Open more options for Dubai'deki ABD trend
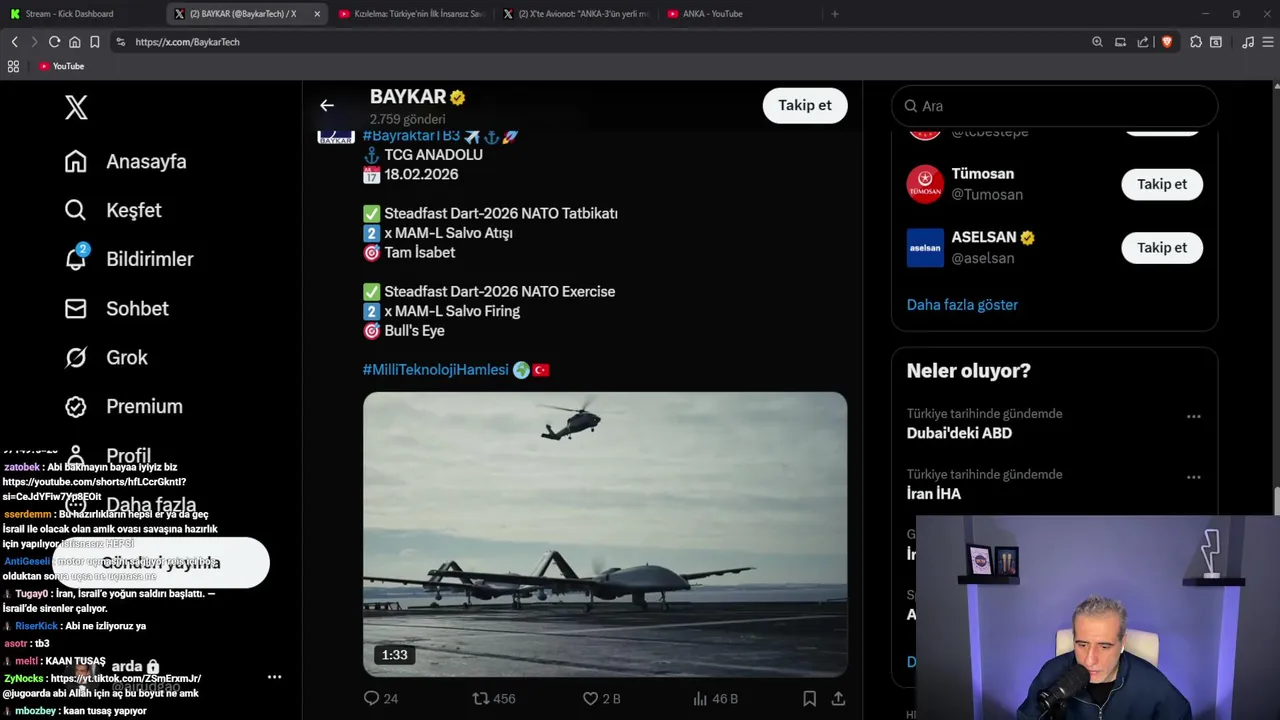Viewport: 1280px width, 720px height. 1193,416
